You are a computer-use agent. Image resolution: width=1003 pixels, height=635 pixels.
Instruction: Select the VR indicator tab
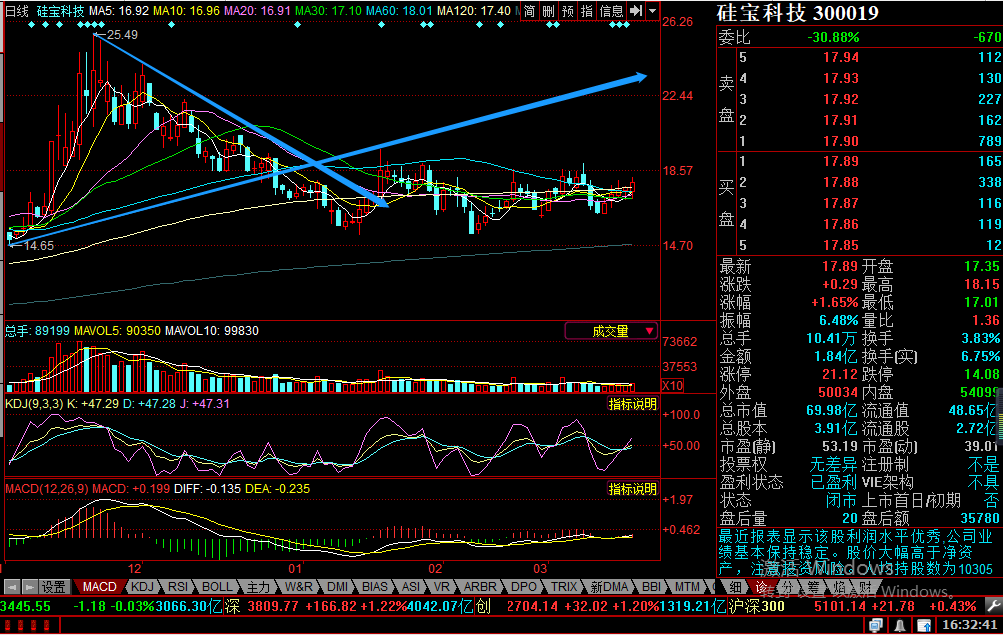tap(441, 586)
